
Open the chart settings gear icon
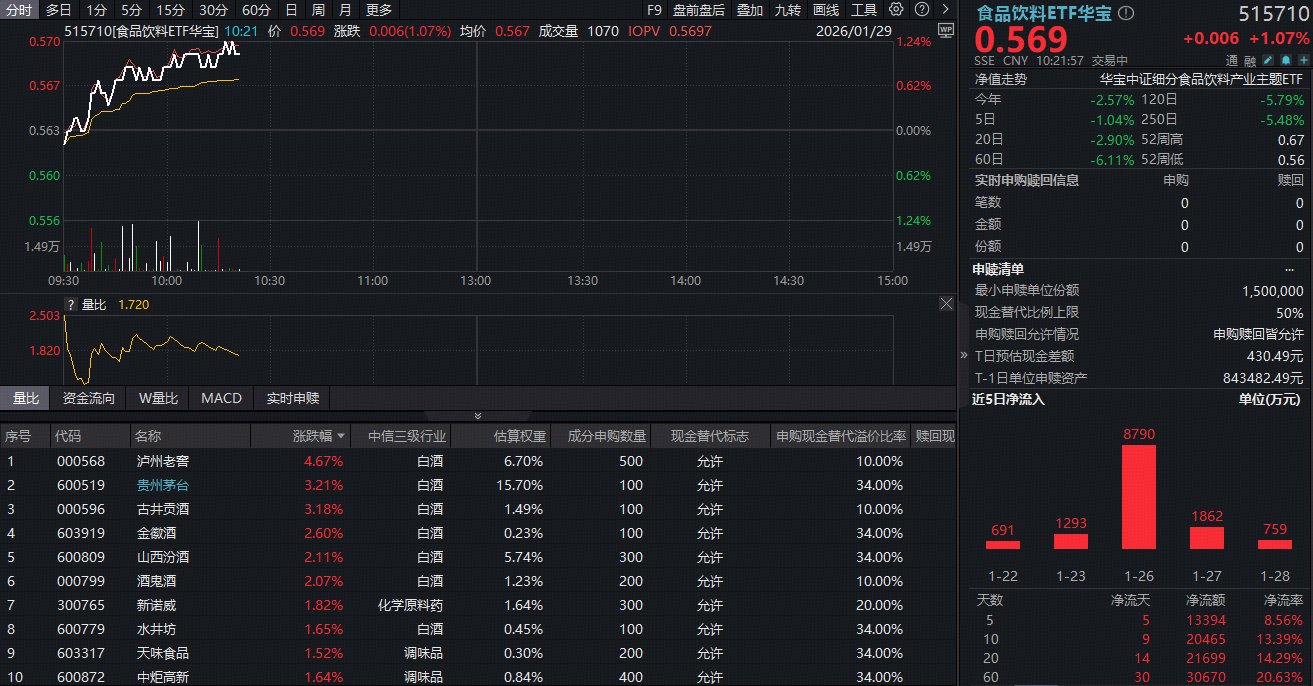click(895, 10)
